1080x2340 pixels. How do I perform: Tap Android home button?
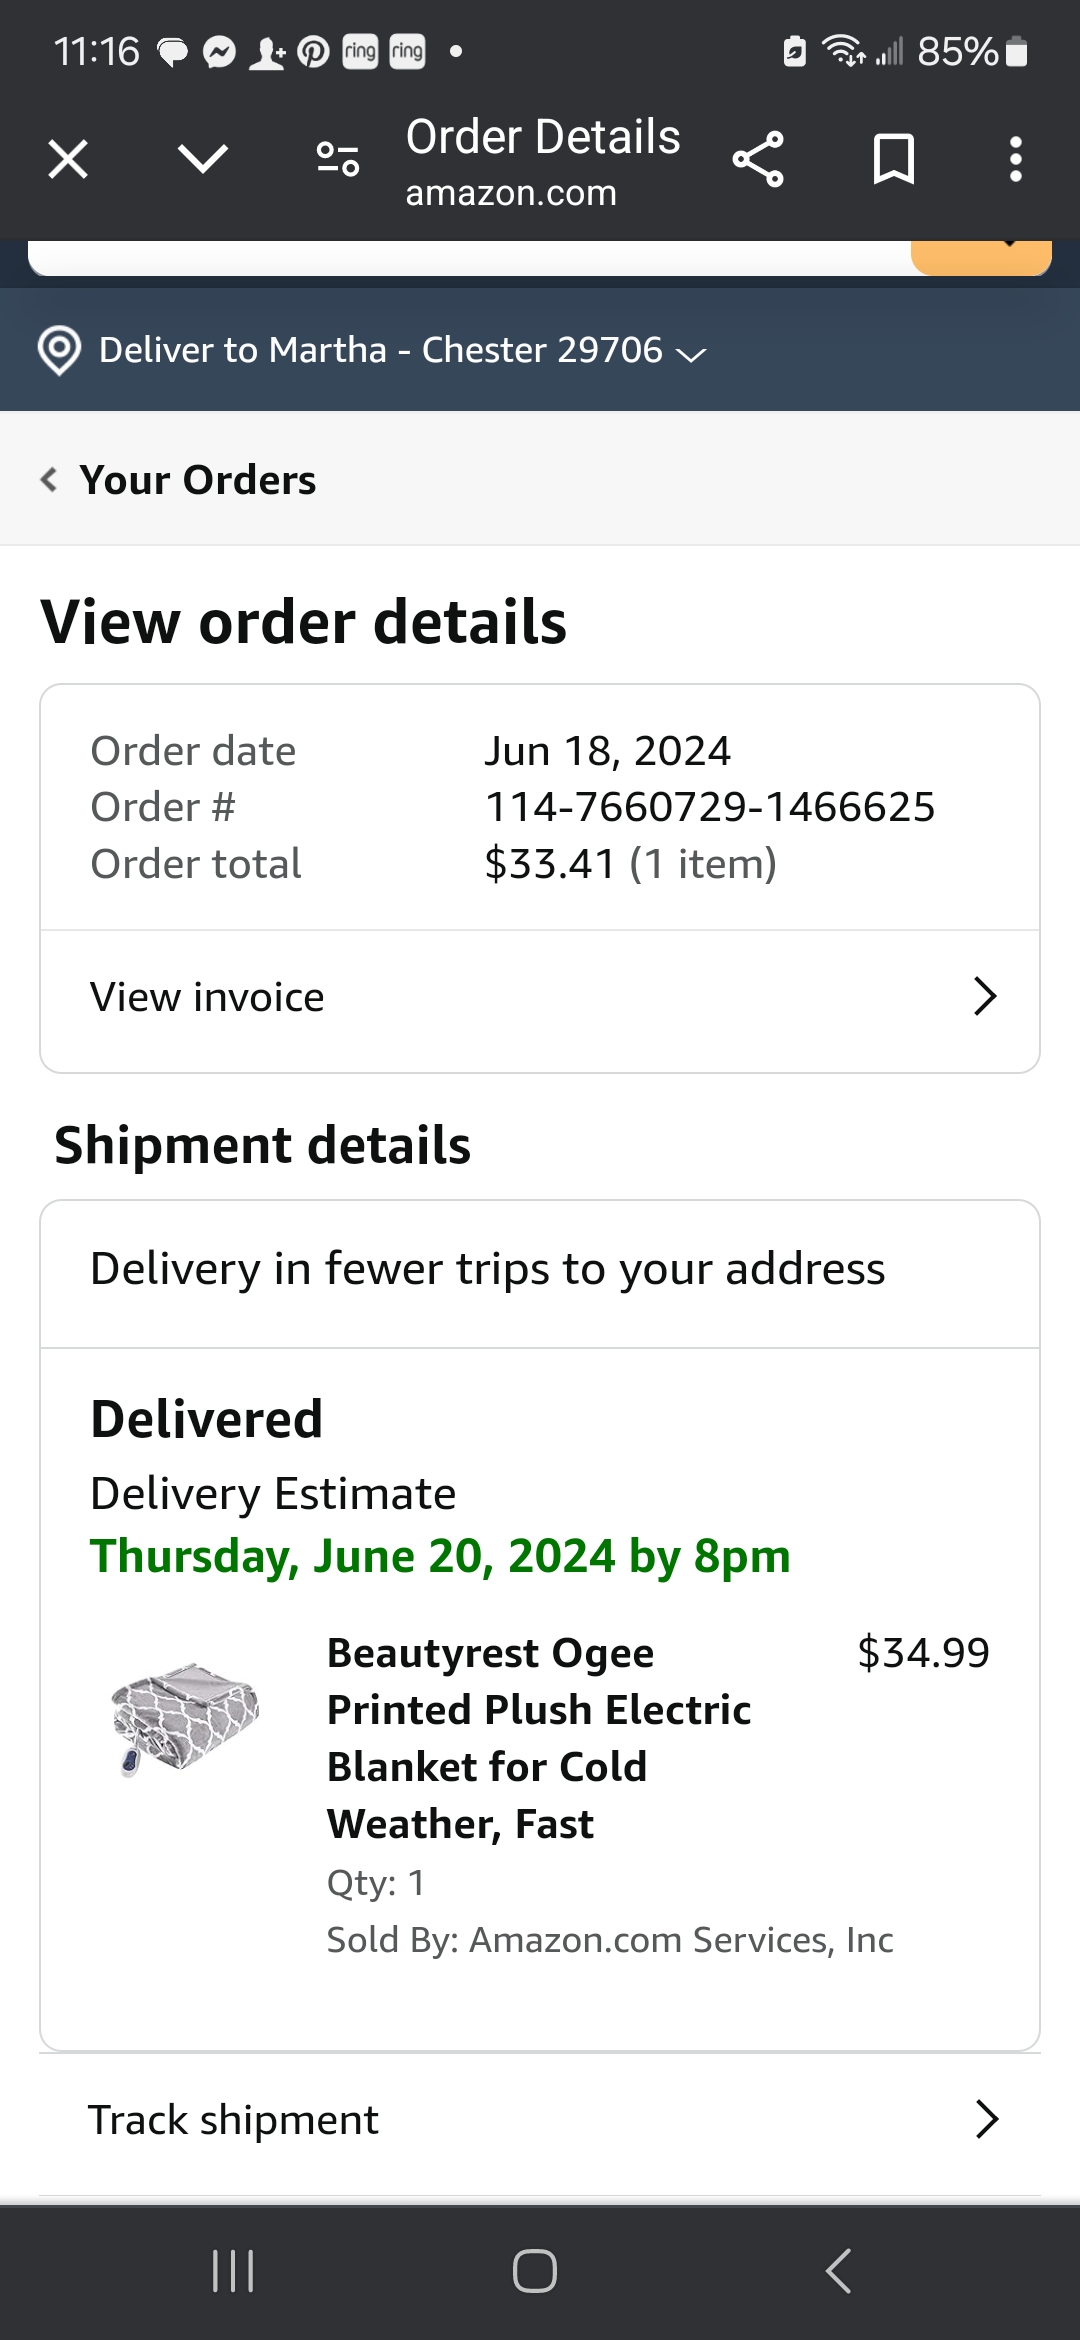coord(535,2270)
